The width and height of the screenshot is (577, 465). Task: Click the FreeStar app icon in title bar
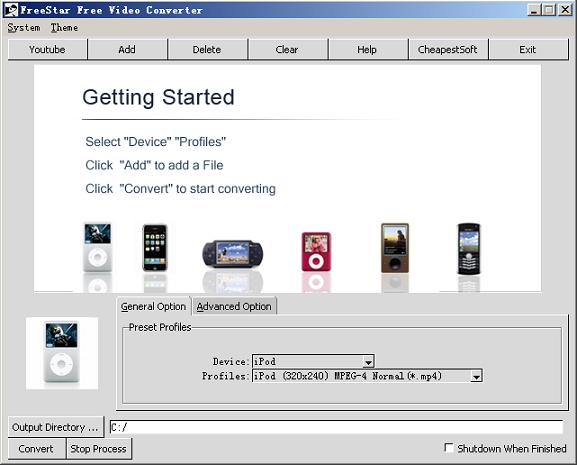(11, 10)
